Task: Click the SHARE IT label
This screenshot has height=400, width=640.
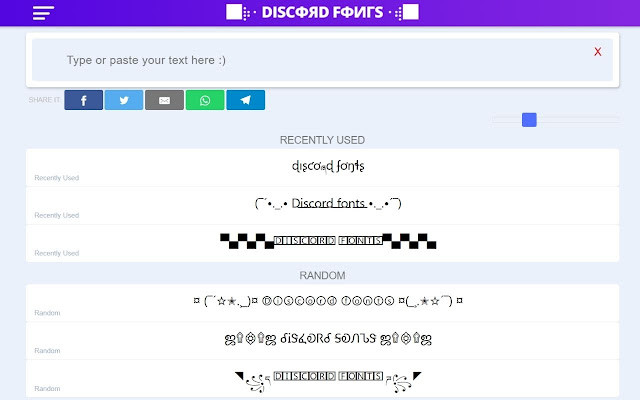Action: 44,100
